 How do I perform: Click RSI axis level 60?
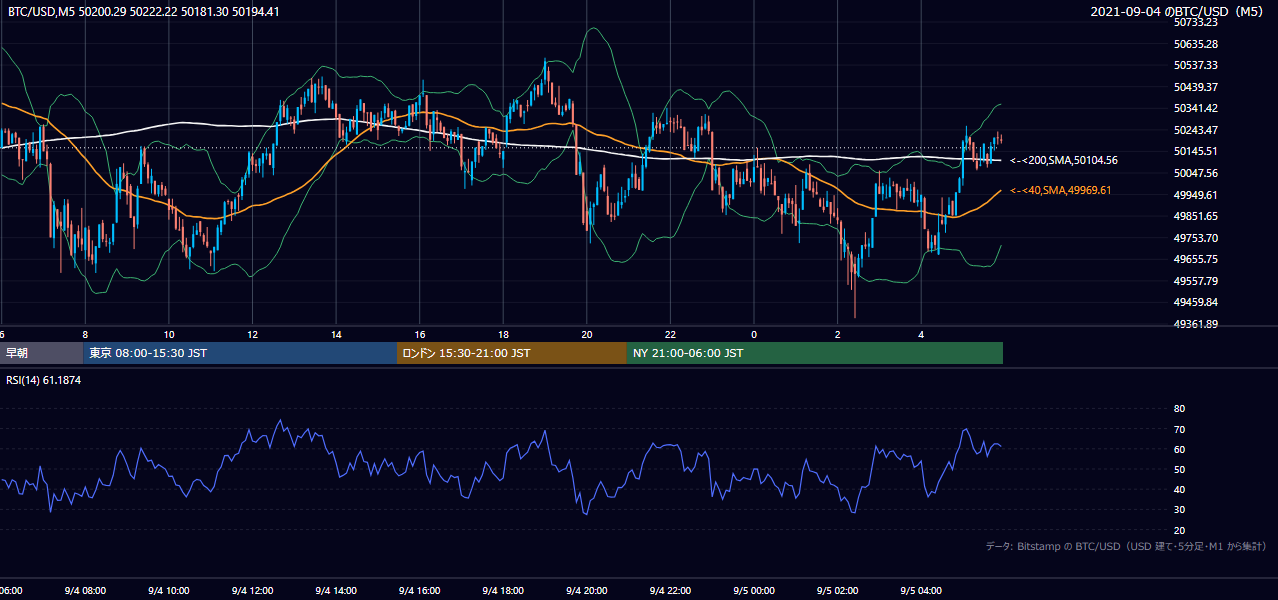point(1179,450)
